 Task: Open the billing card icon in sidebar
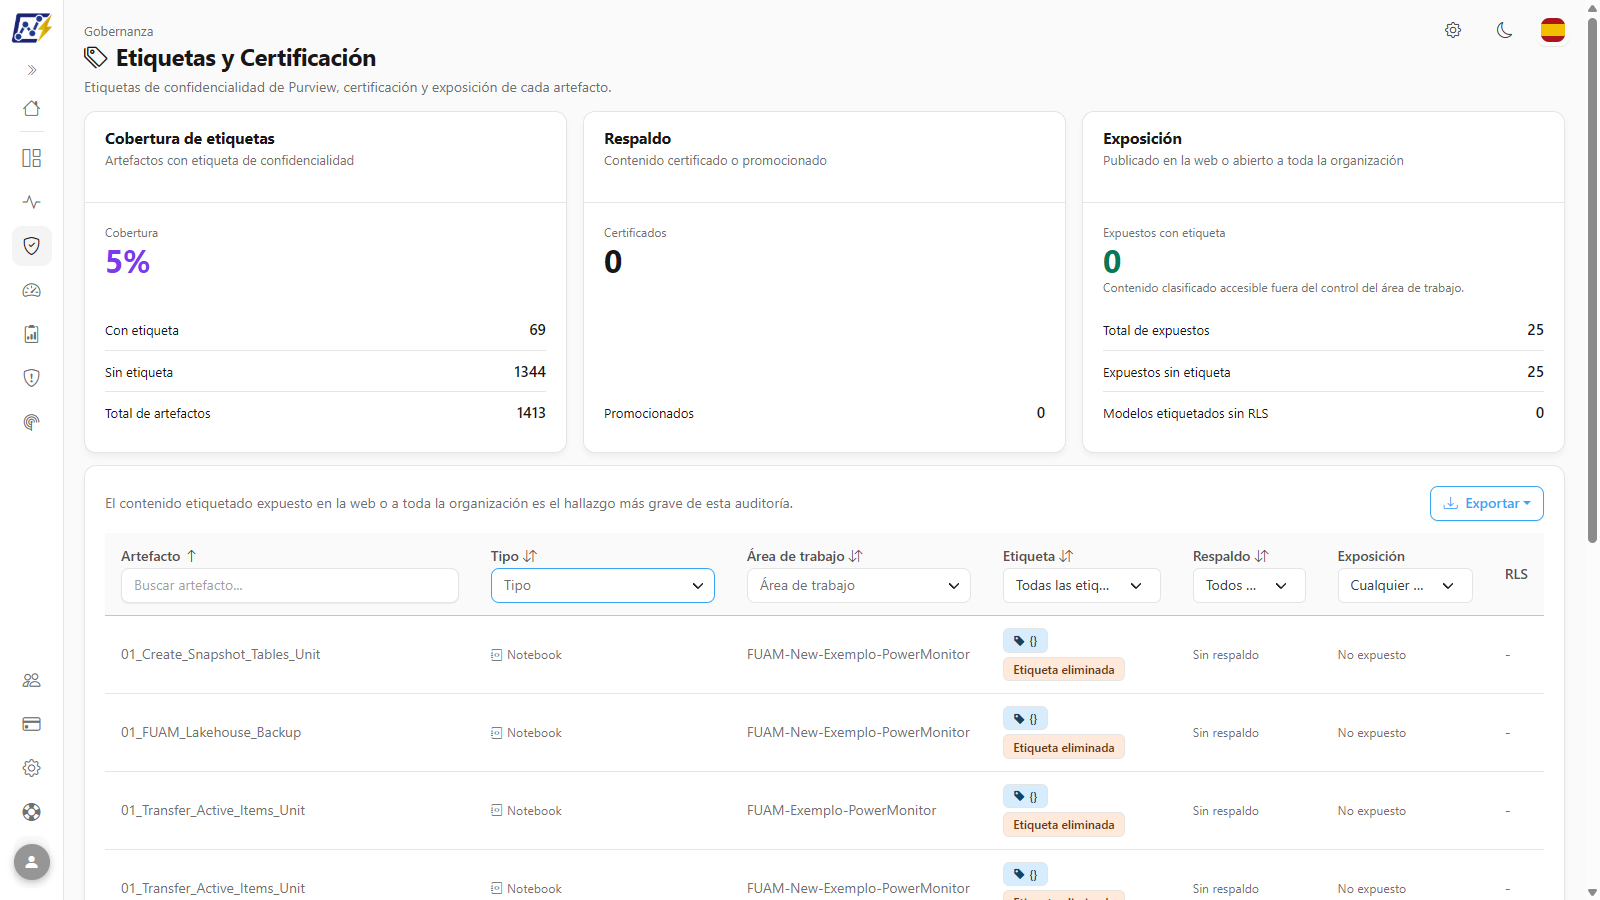pyautogui.click(x=32, y=724)
